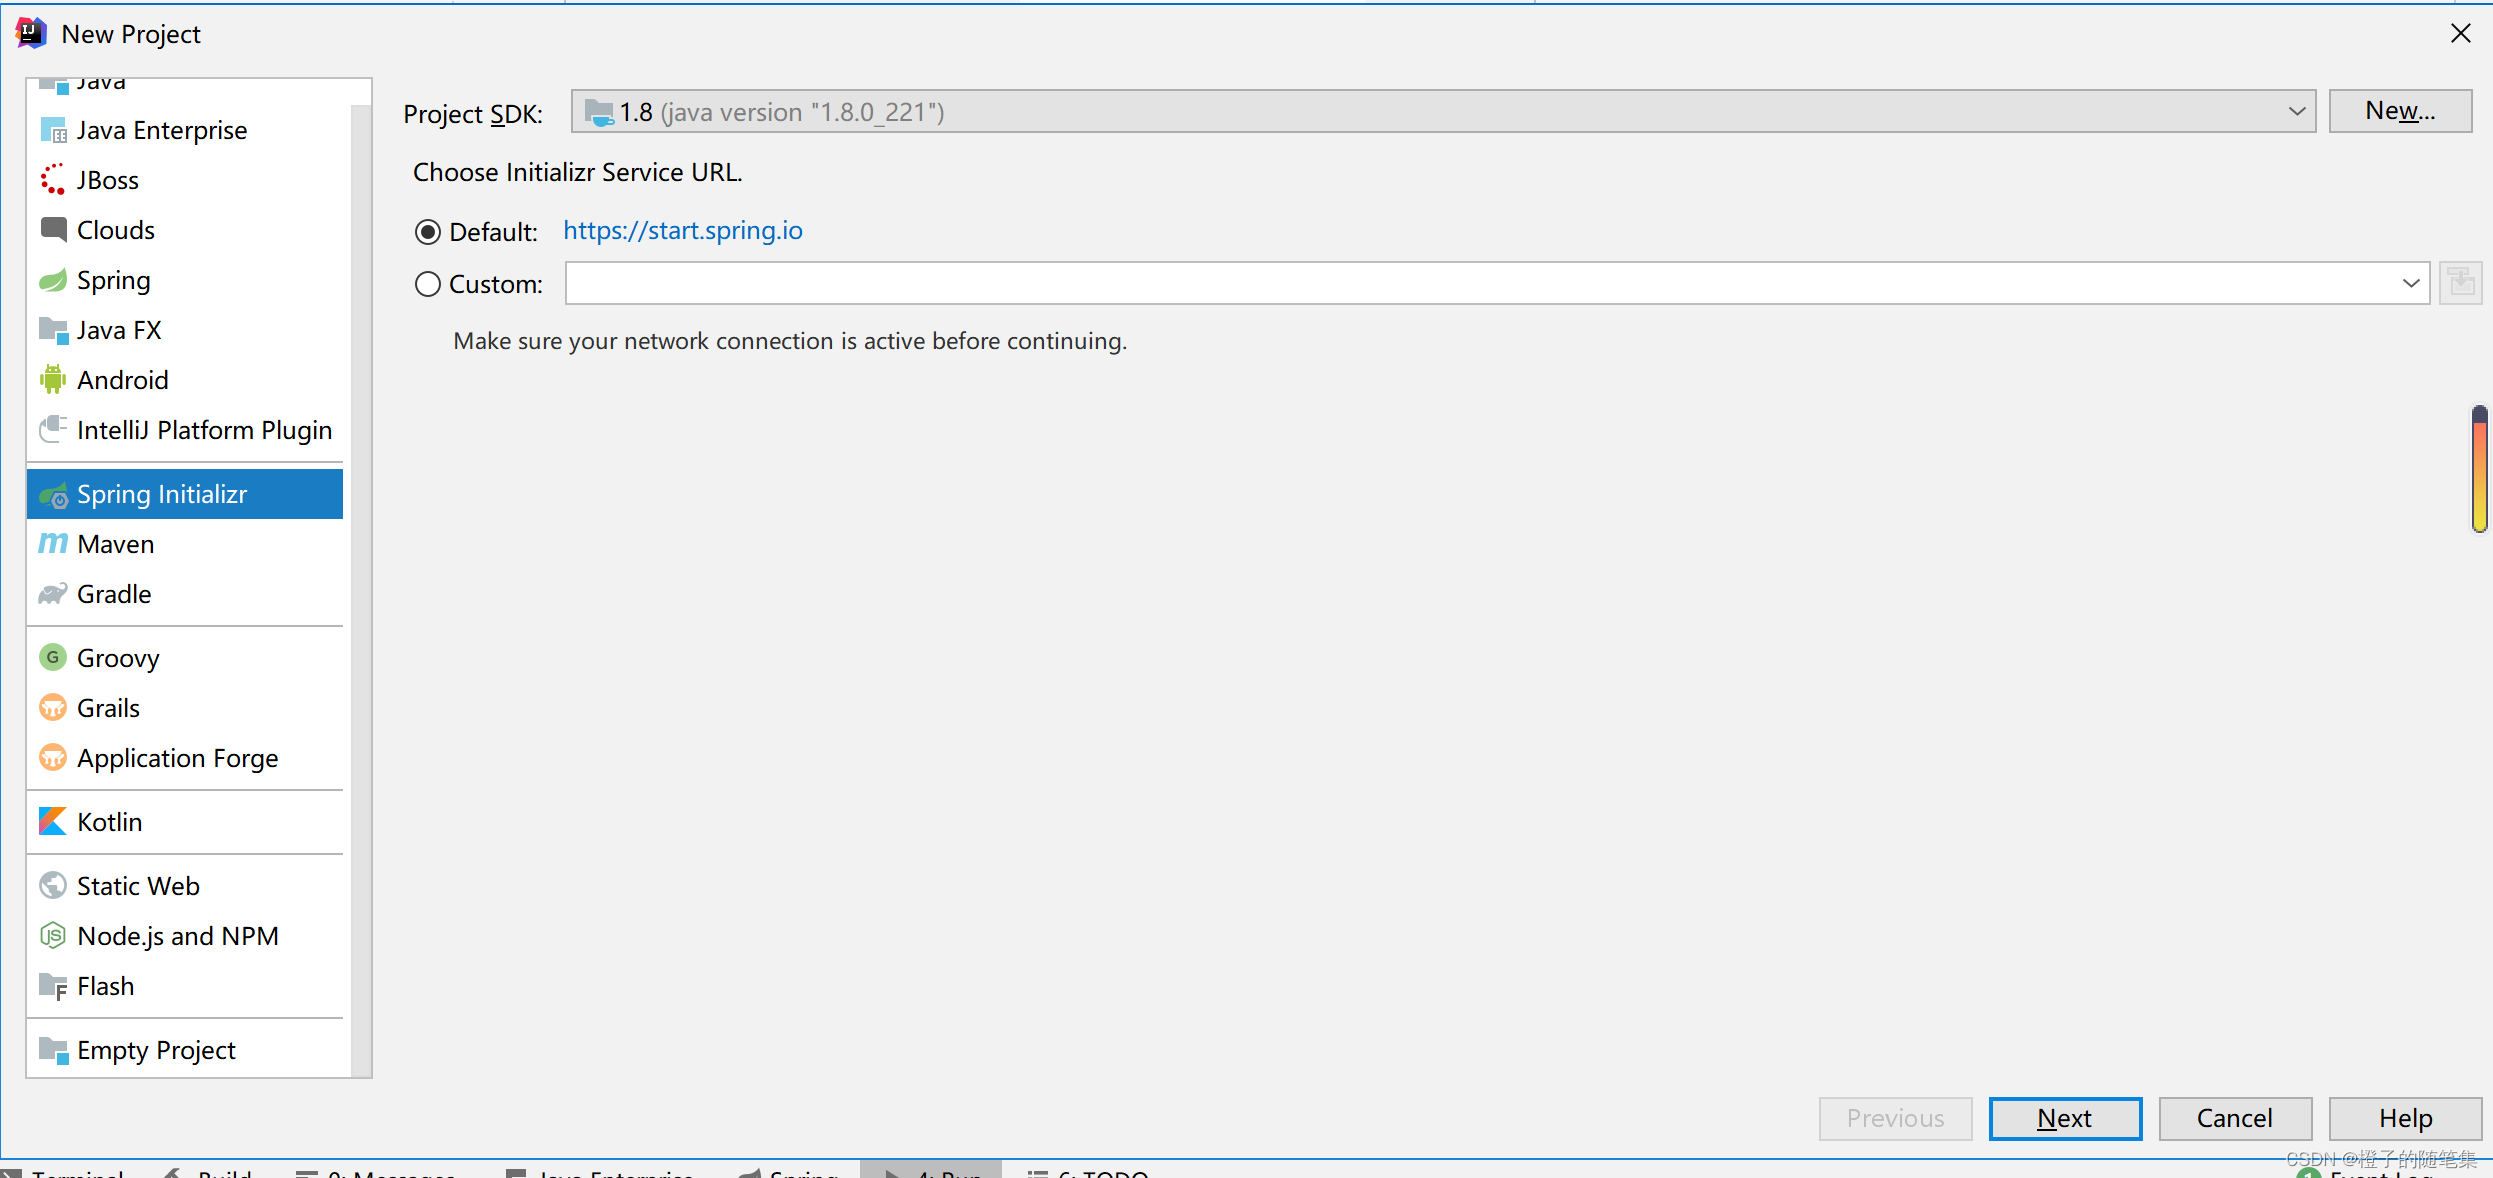Enable the Default Initializr URL radio button

429,231
